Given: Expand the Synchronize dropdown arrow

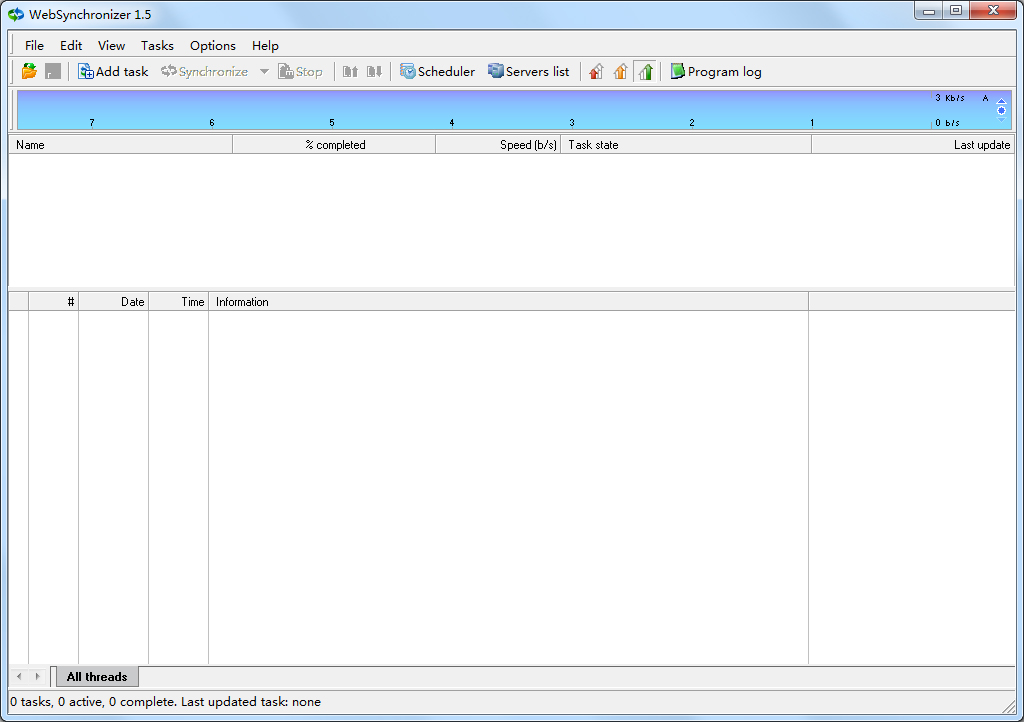Looking at the screenshot, I should [264, 71].
